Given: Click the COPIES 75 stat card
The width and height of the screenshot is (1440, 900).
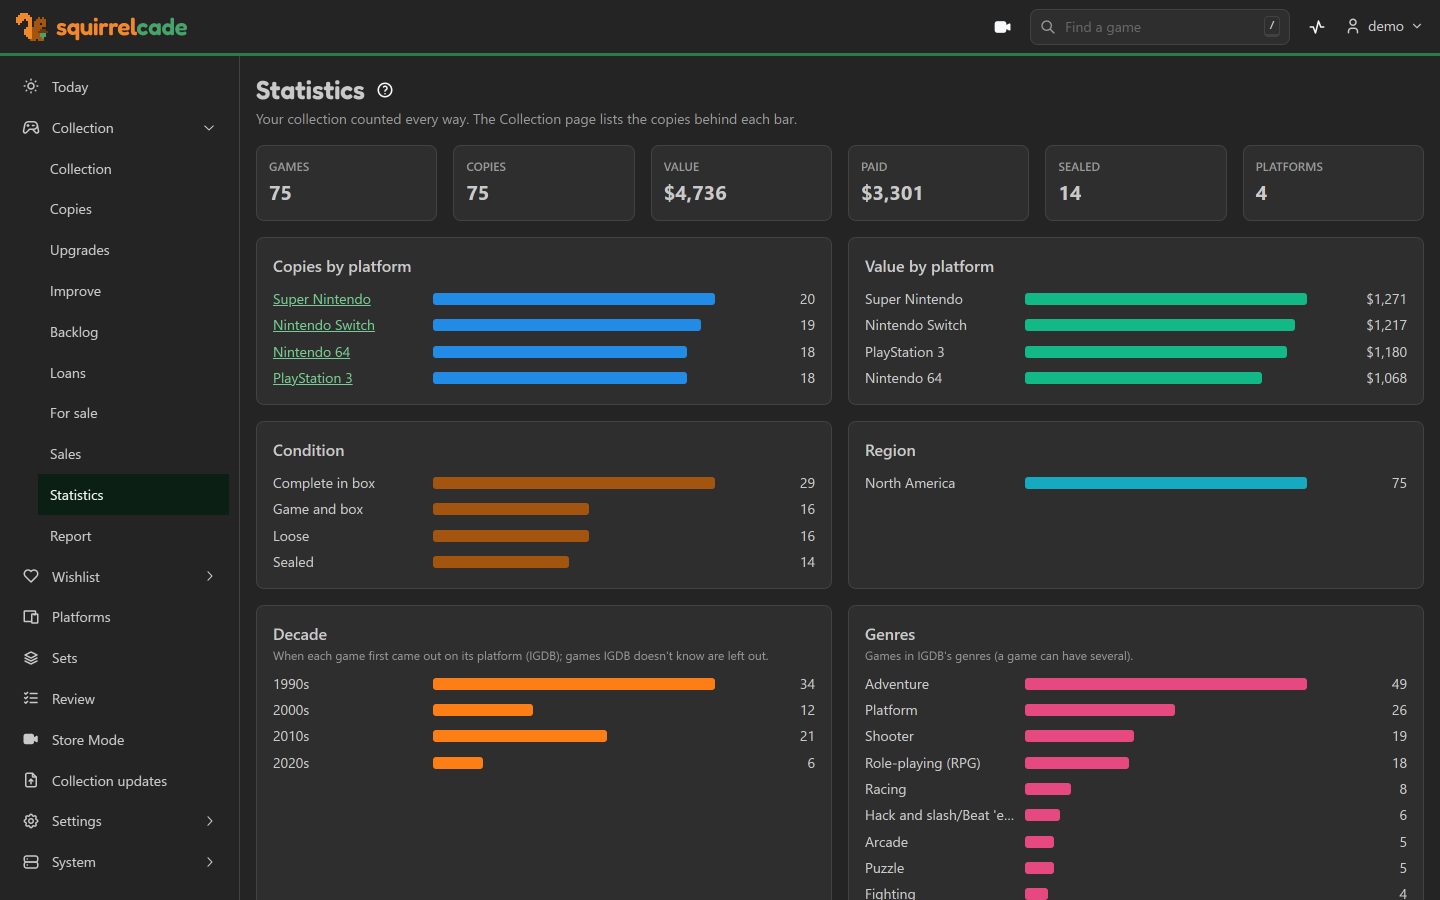Looking at the screenshot, I should point(544,183).
